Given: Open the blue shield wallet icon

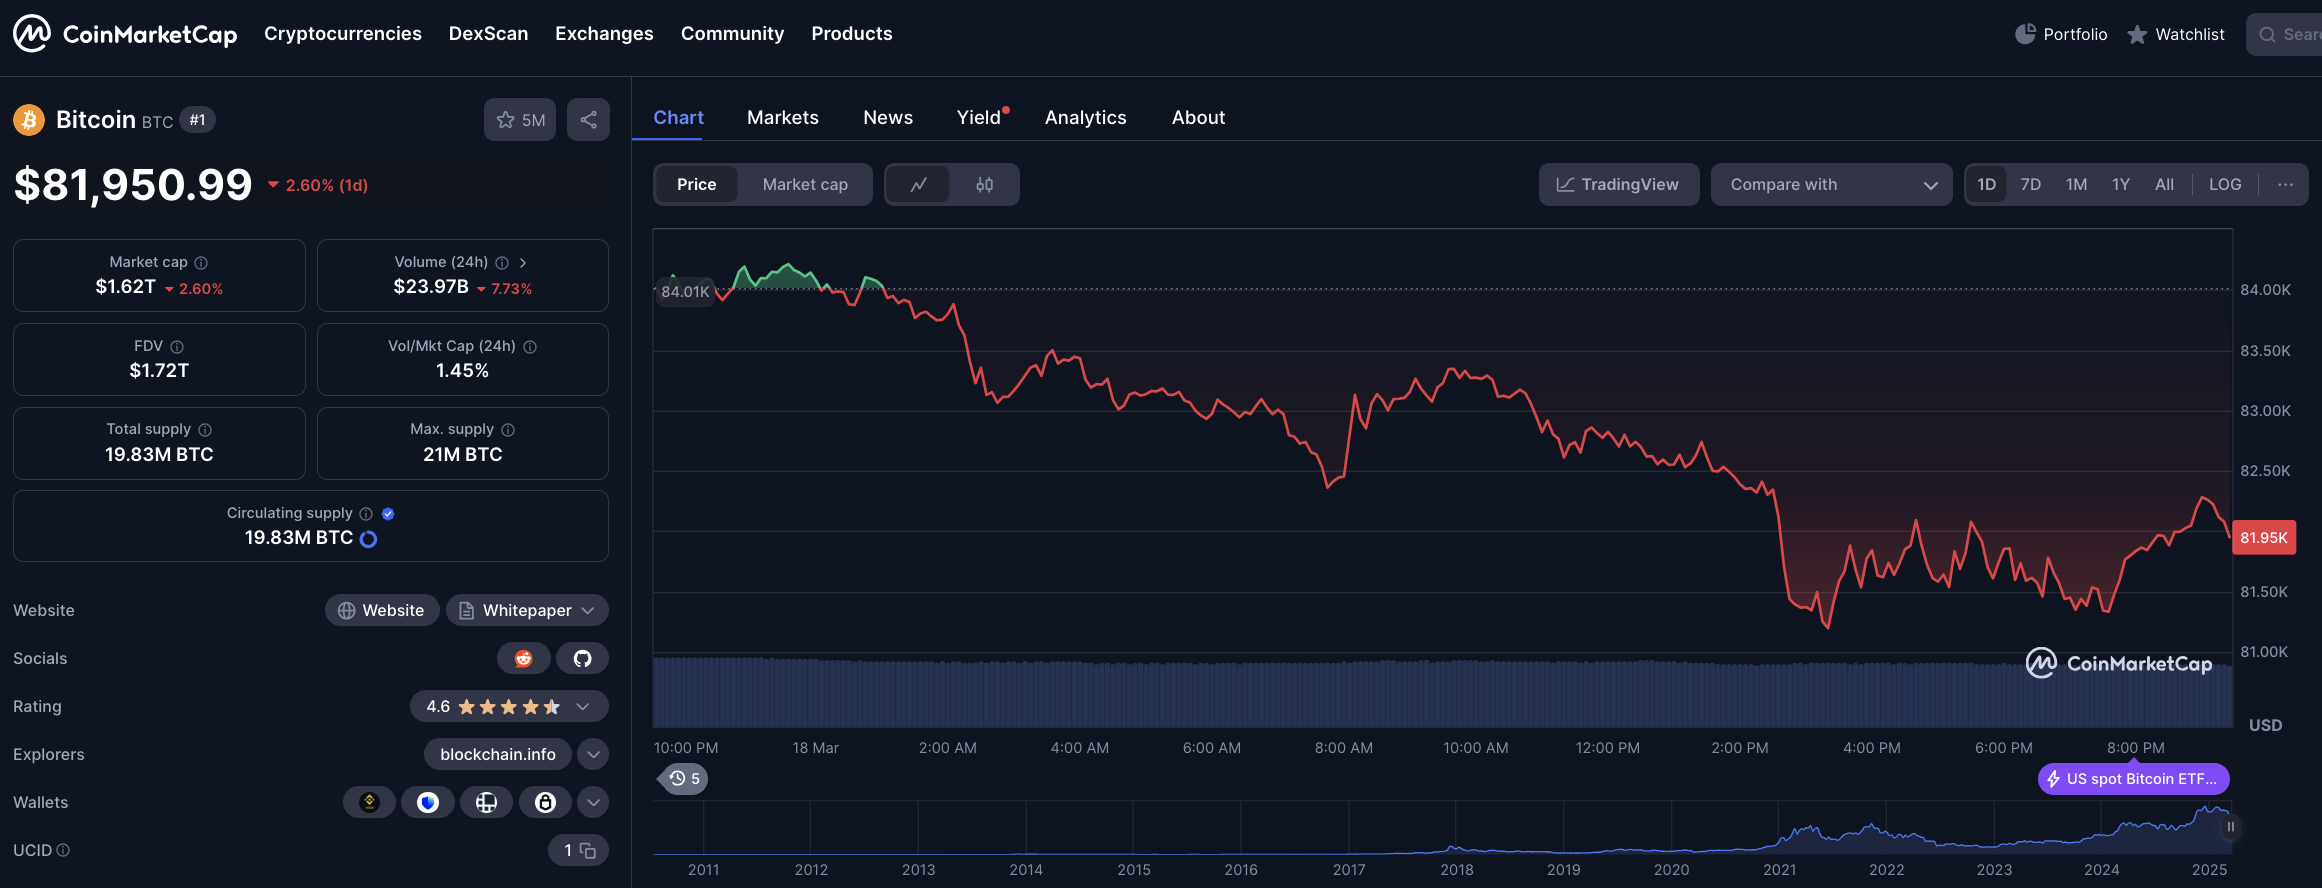Looking at the screenshot, I should click(428, 802).
